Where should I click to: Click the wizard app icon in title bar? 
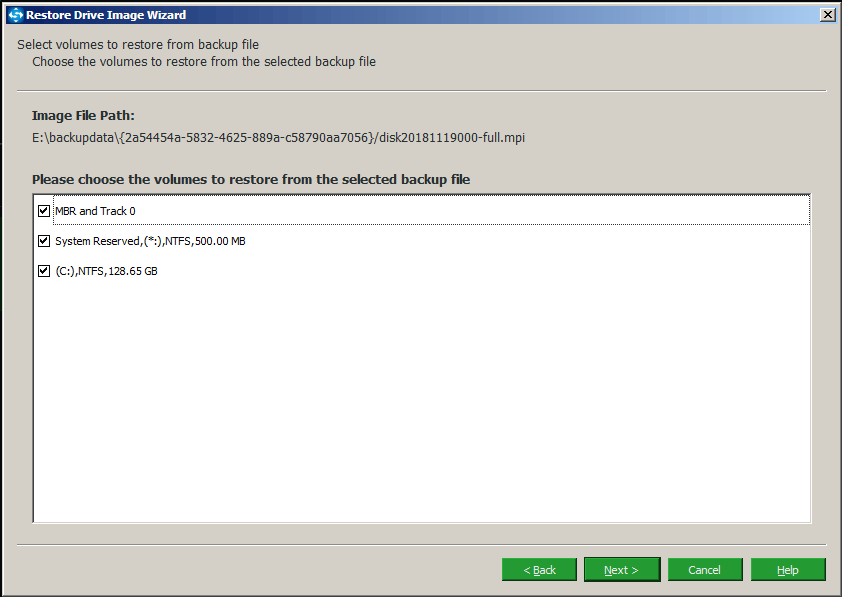15,15
